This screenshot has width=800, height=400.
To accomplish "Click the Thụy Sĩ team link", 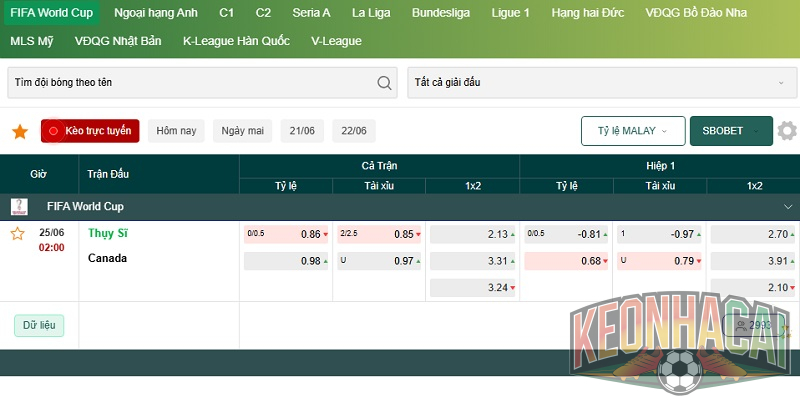I will click(x=108, y=233).
